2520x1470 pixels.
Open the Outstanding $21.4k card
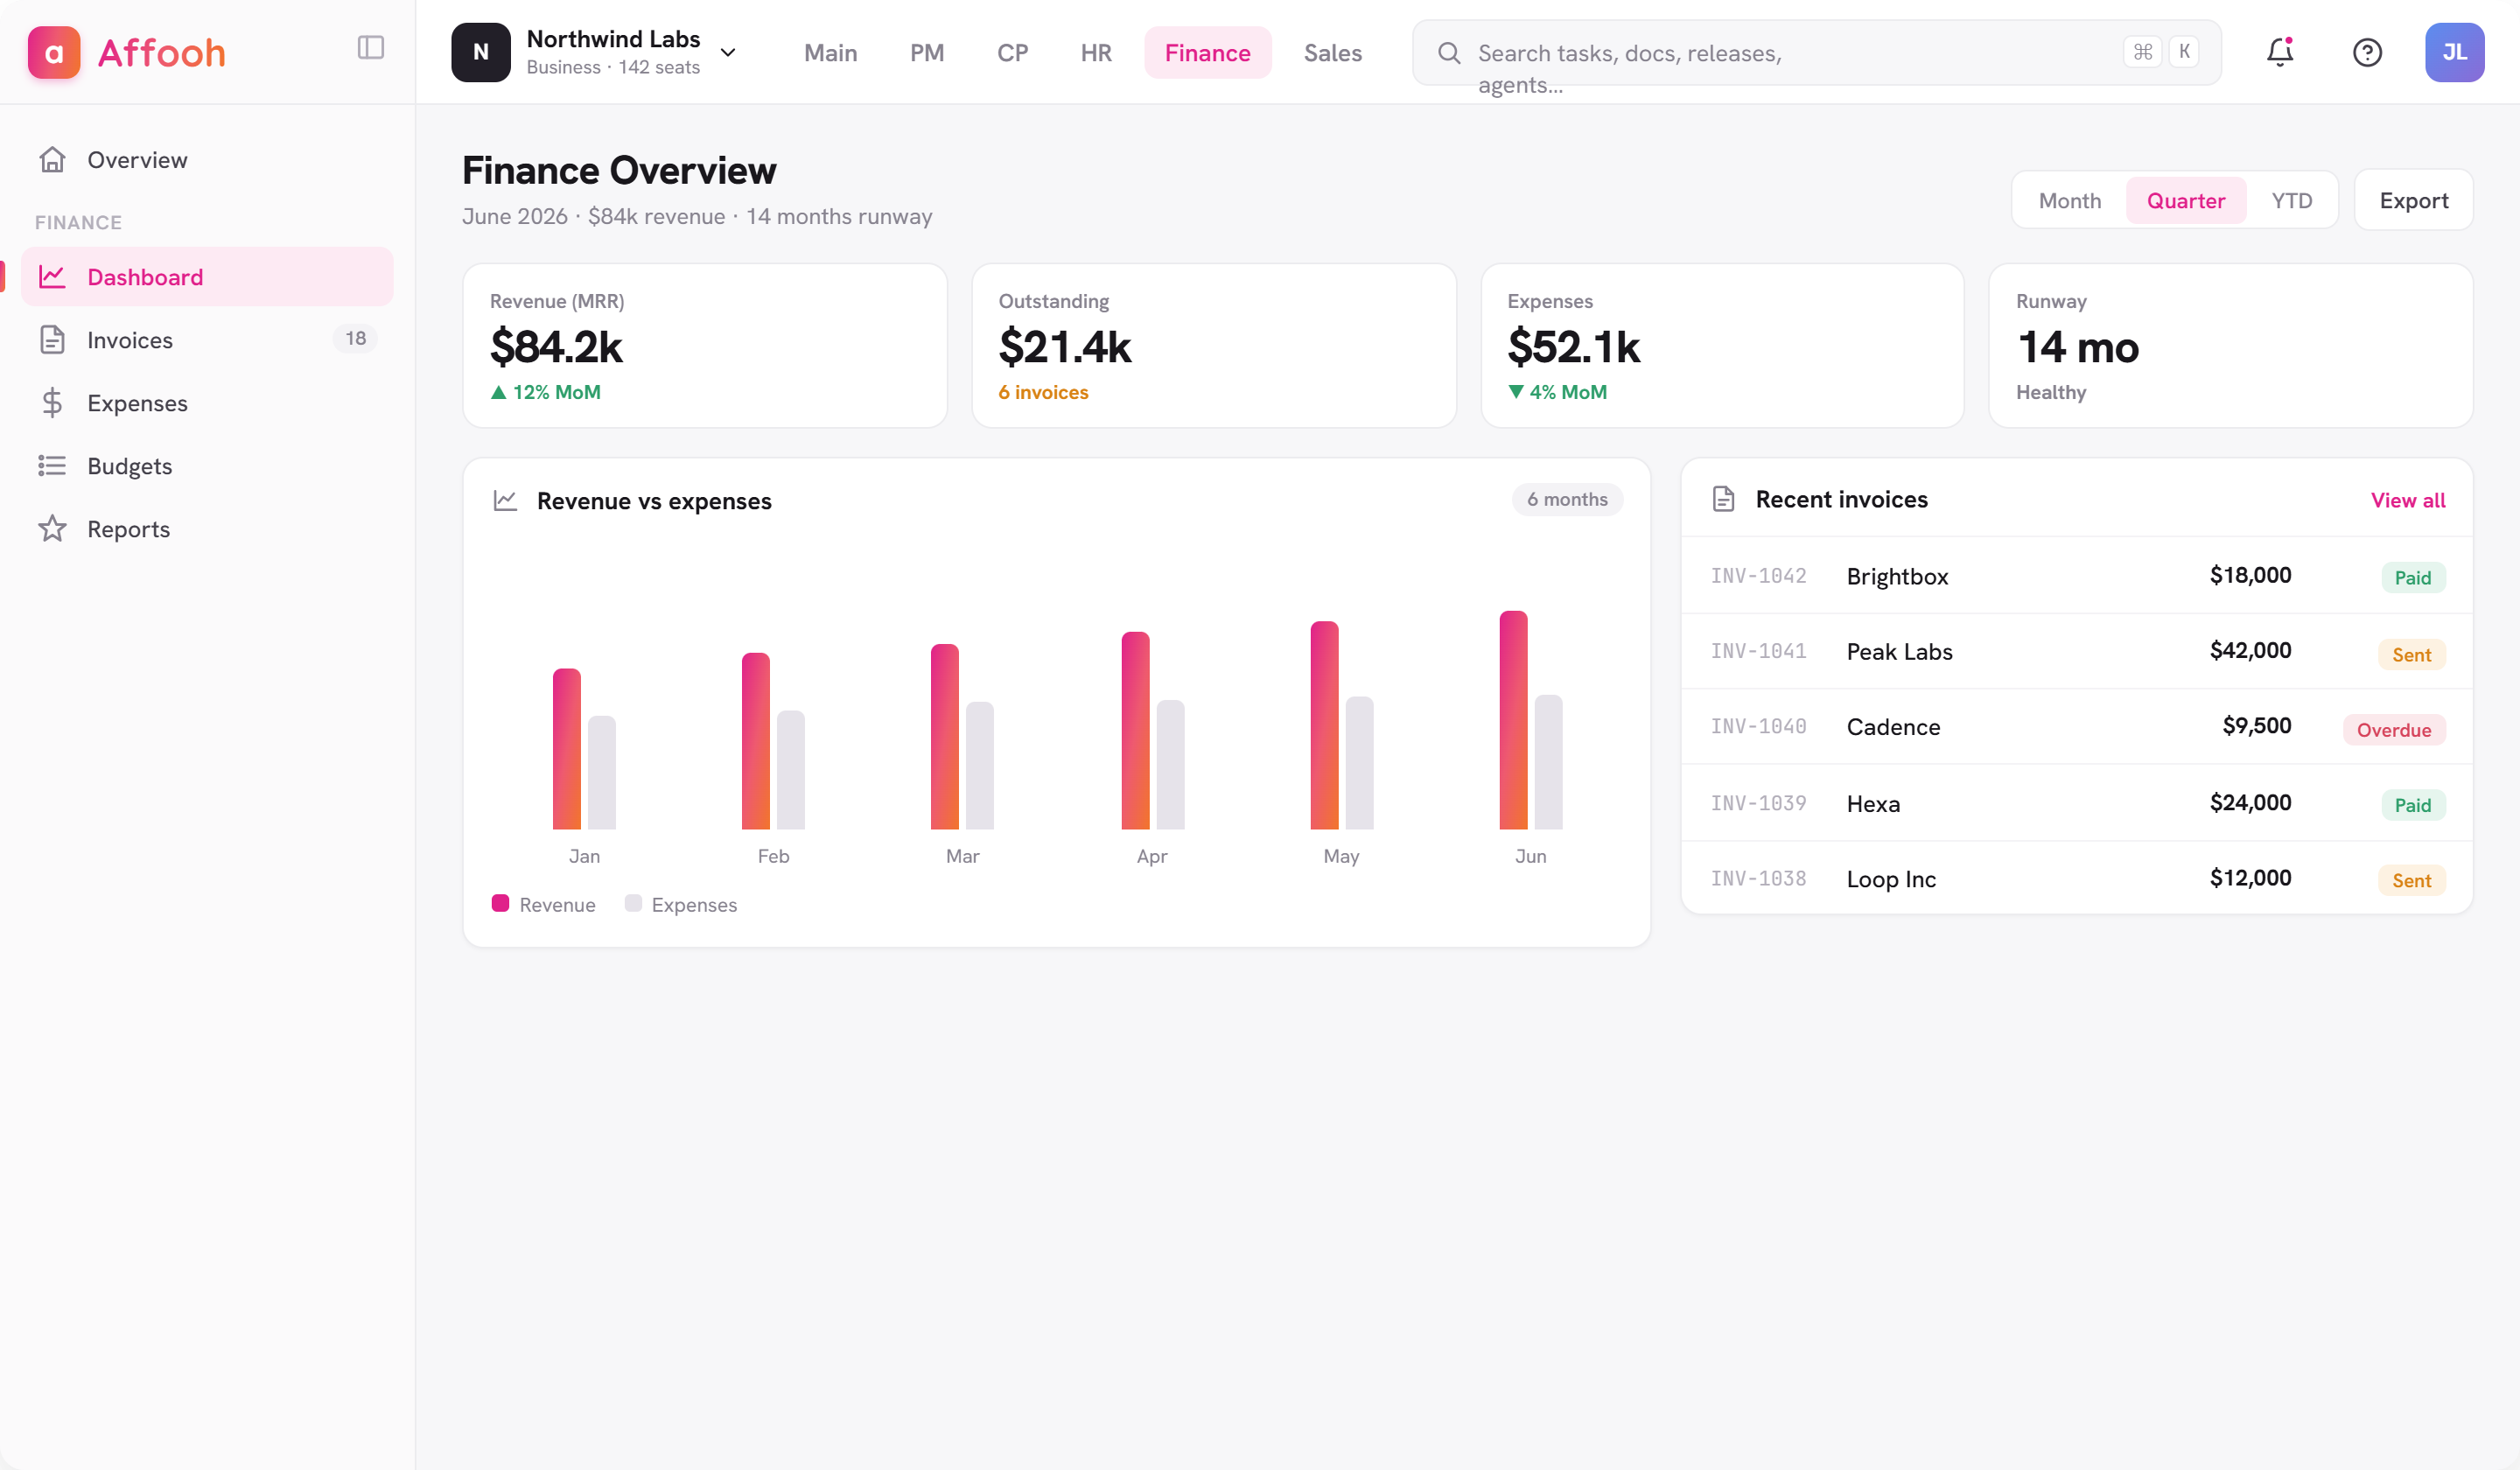coord(1213,345)
